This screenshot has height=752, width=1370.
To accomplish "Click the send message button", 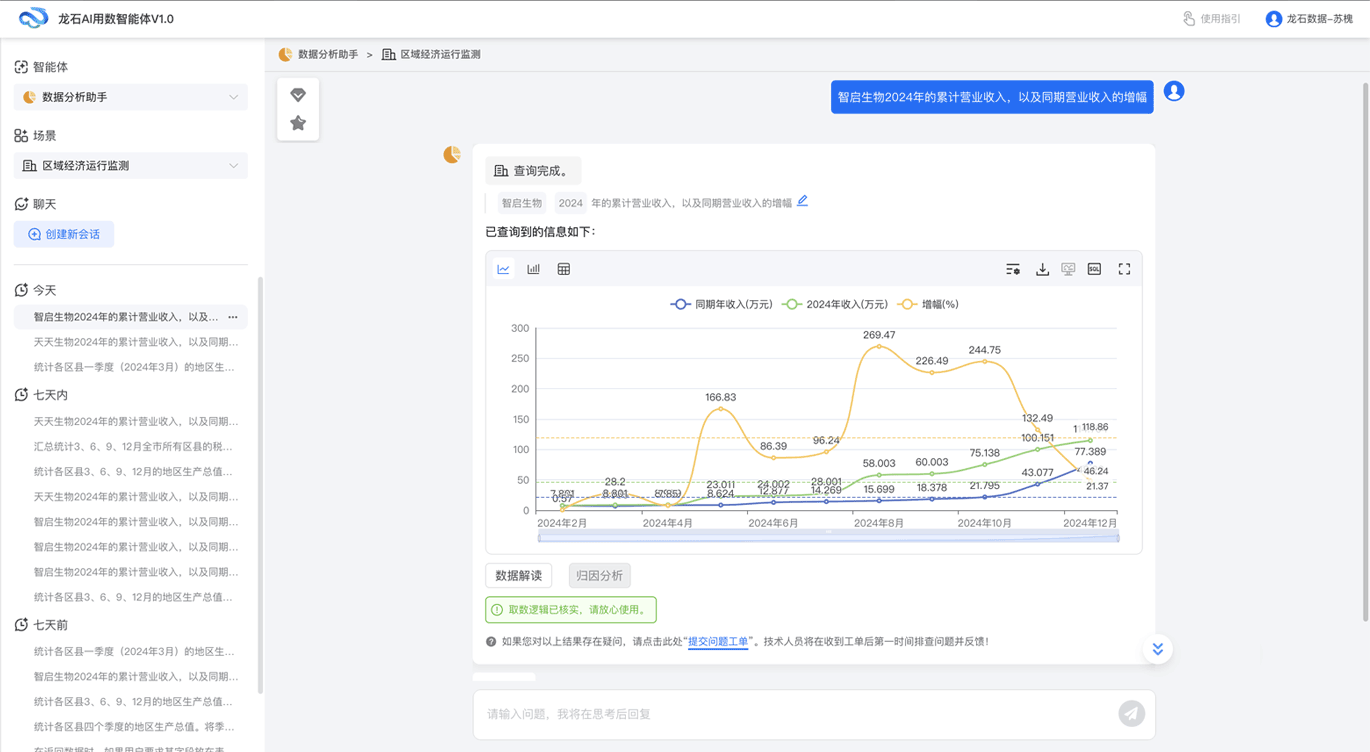I will pyautogui.click(x=1131, y=713).
